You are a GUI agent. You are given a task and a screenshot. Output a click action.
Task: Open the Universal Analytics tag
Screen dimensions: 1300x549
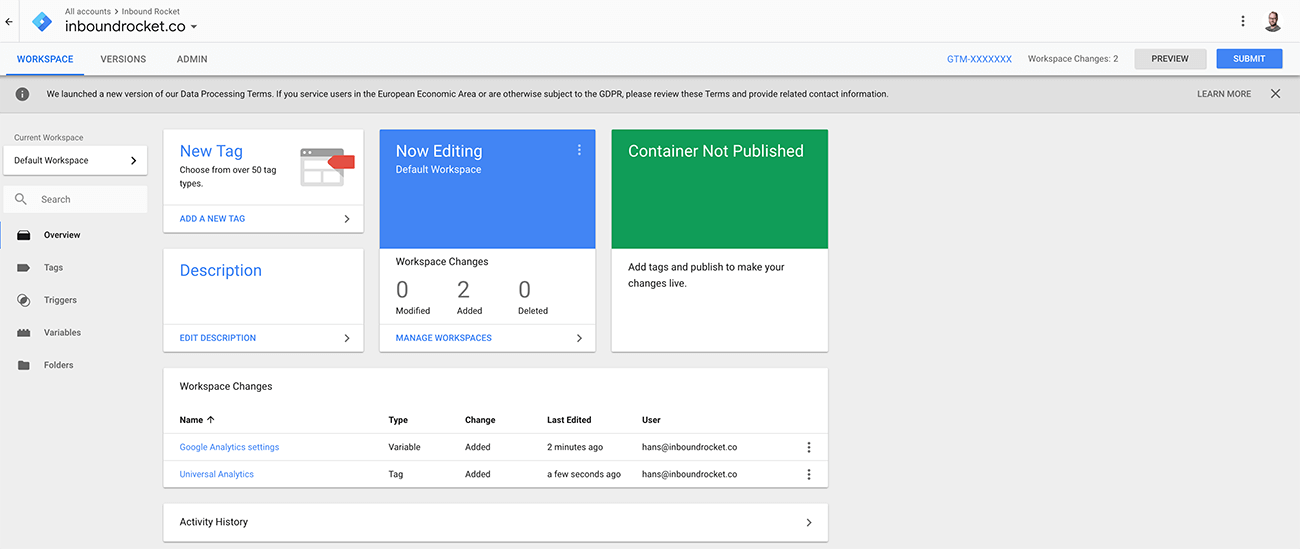[217, 474]
